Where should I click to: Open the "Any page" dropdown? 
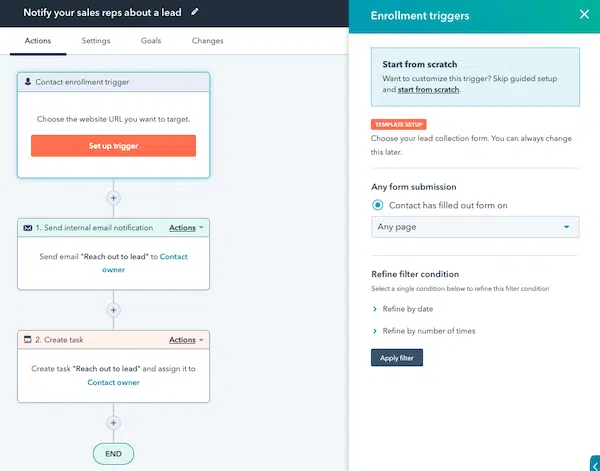click(474, 227)
